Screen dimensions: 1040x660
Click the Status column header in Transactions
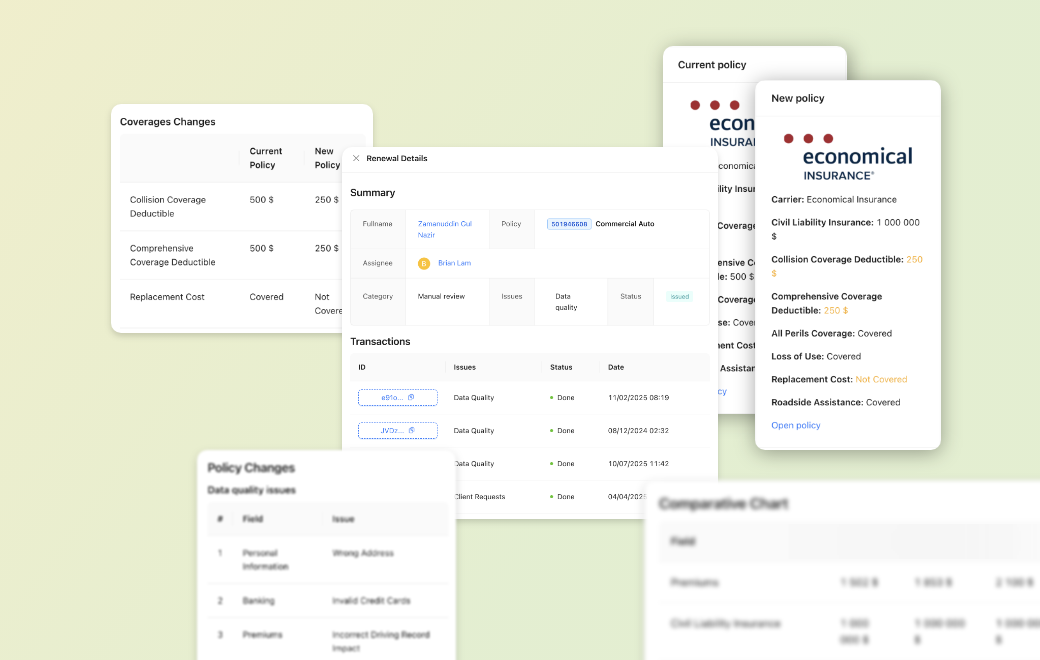561,367
